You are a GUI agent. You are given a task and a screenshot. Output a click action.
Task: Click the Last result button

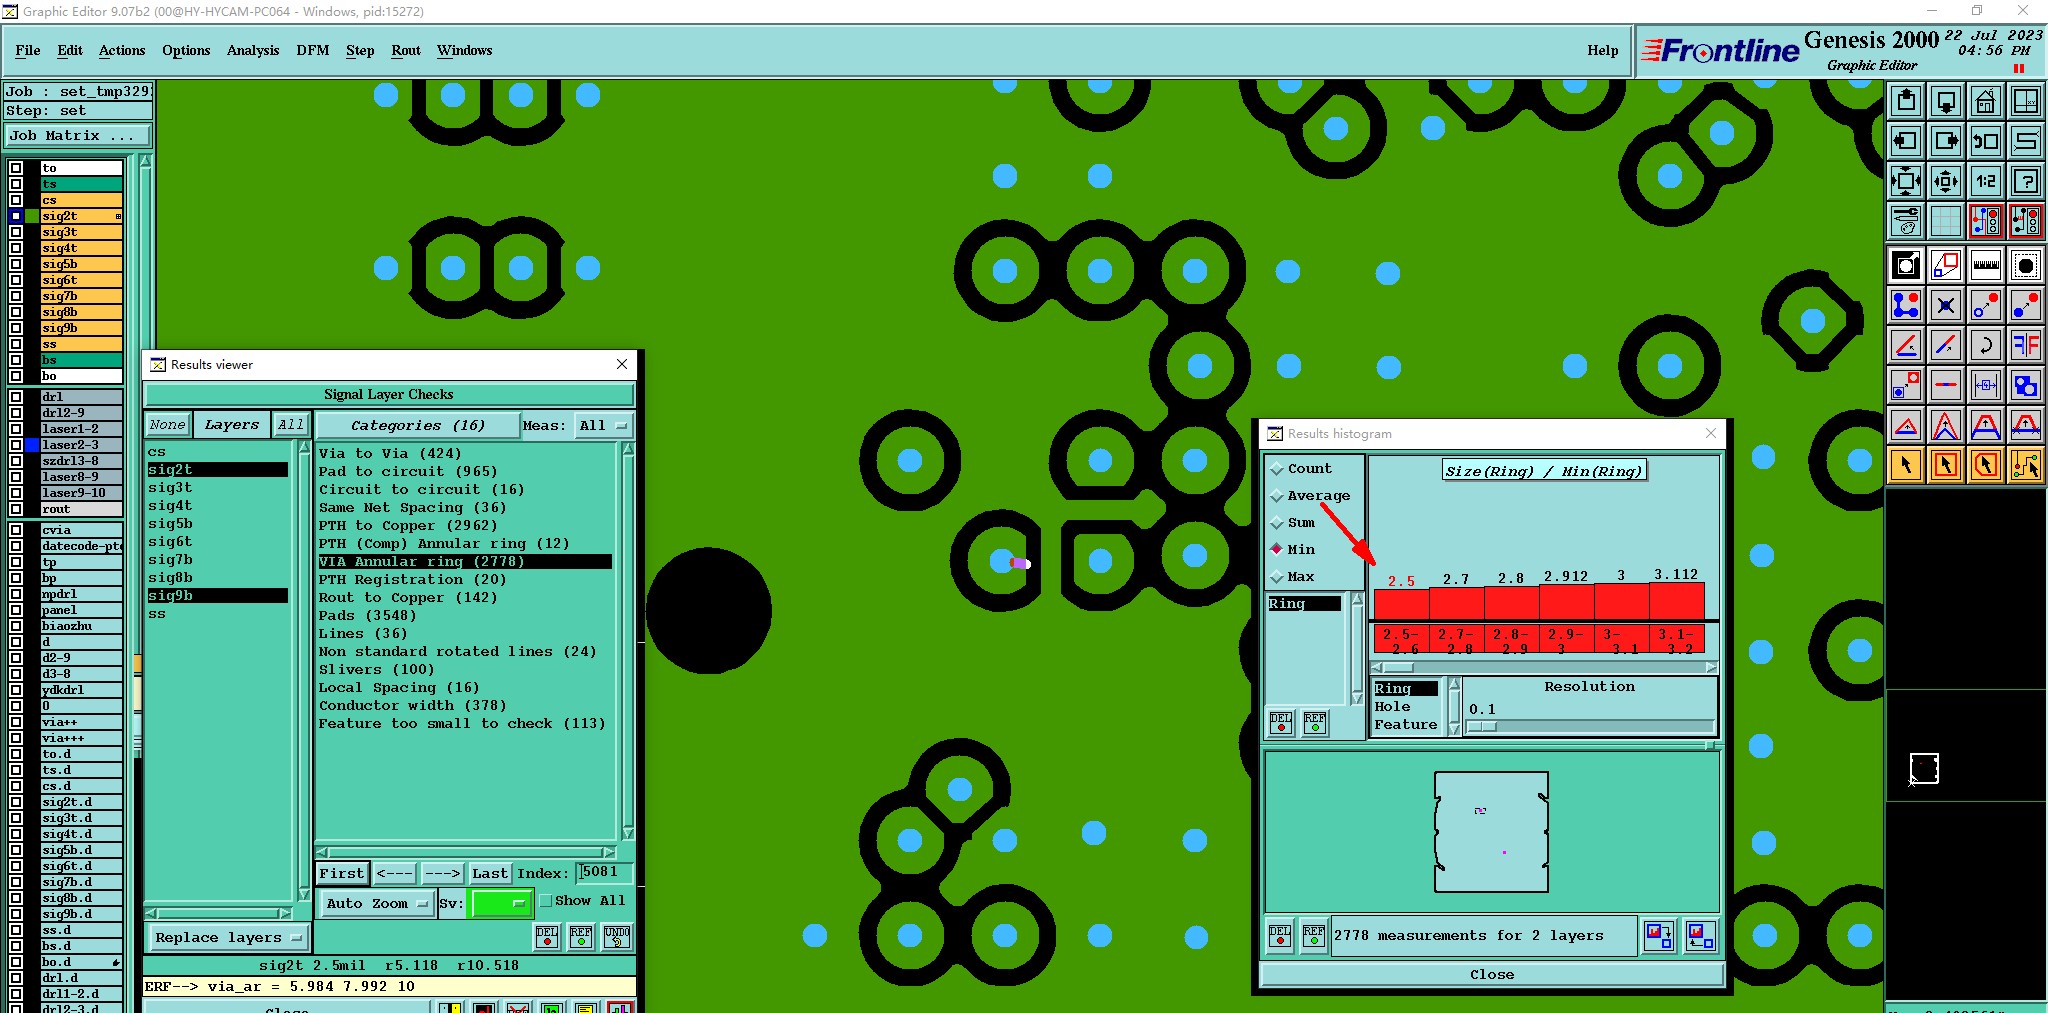(x=490, y=874)
